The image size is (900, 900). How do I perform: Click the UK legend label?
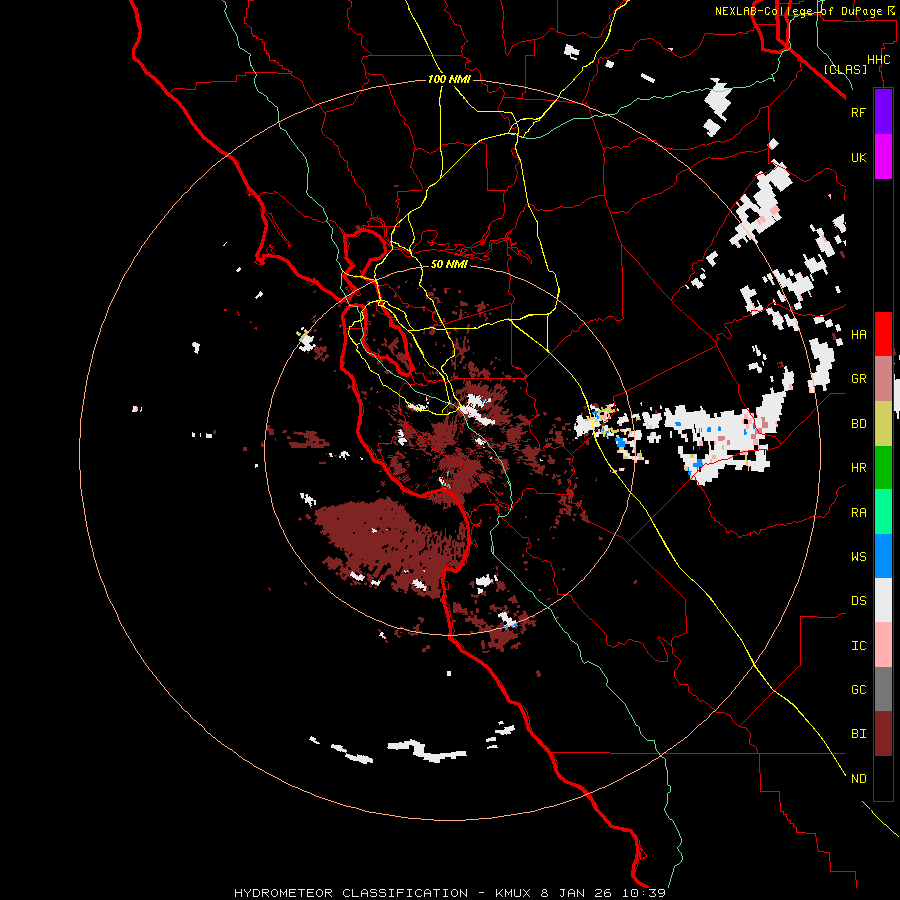[858, 157]
